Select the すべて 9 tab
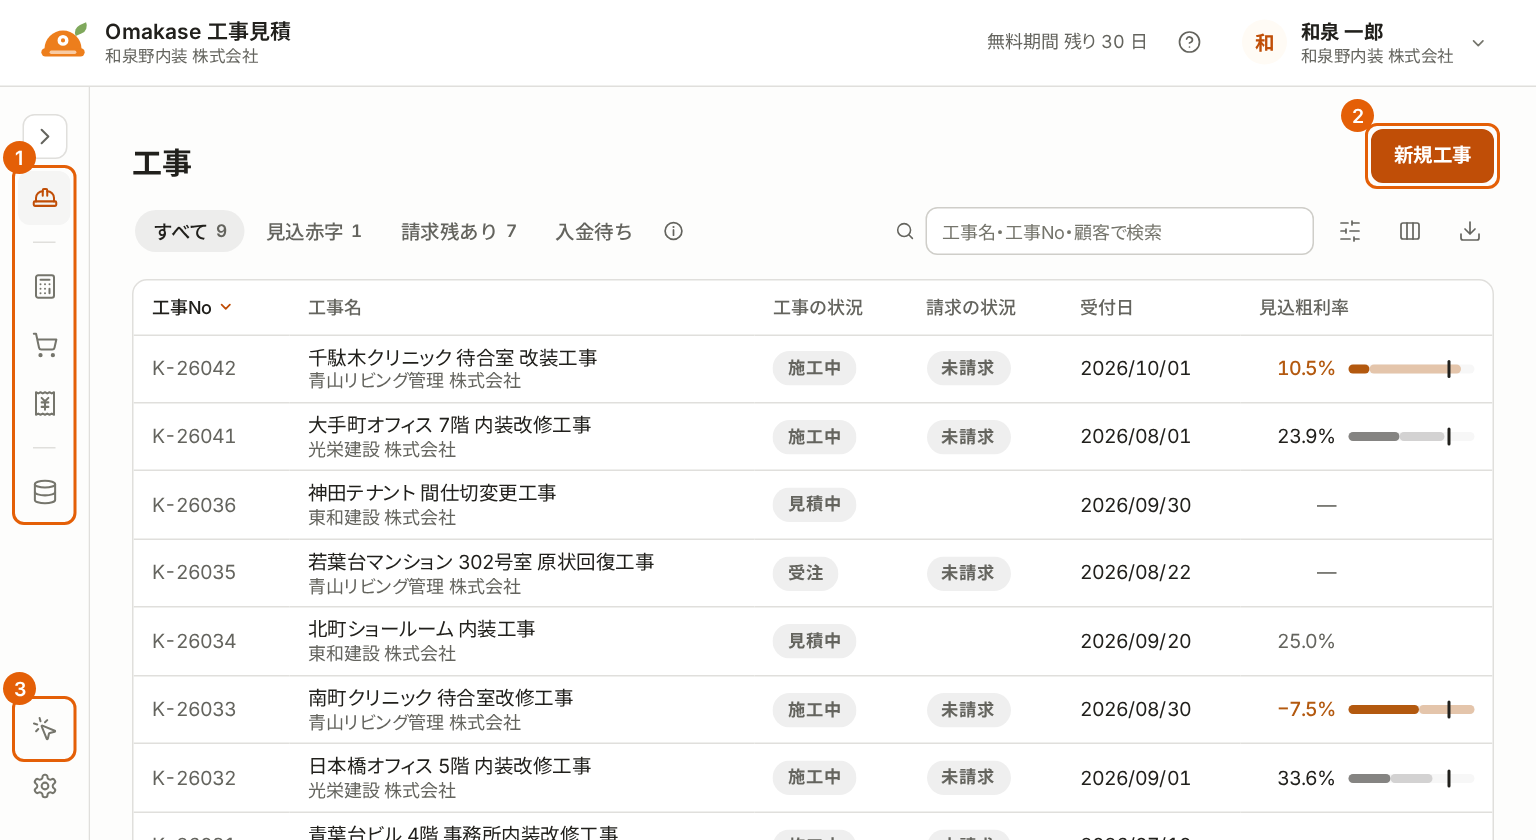The height and width of the screenshot is (840, 1536). click(x=190, y=231)
